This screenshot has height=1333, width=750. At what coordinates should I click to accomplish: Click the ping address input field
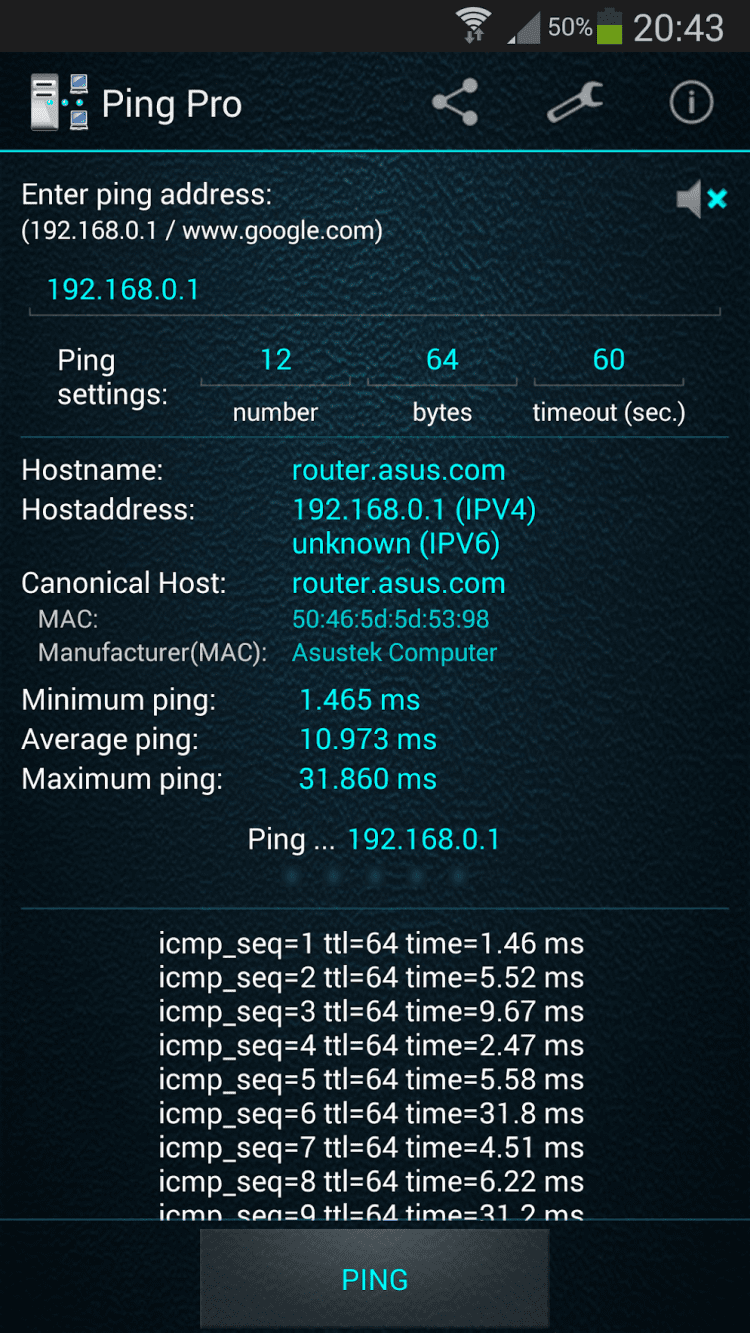pyautogui.click(x=375, y=290)
